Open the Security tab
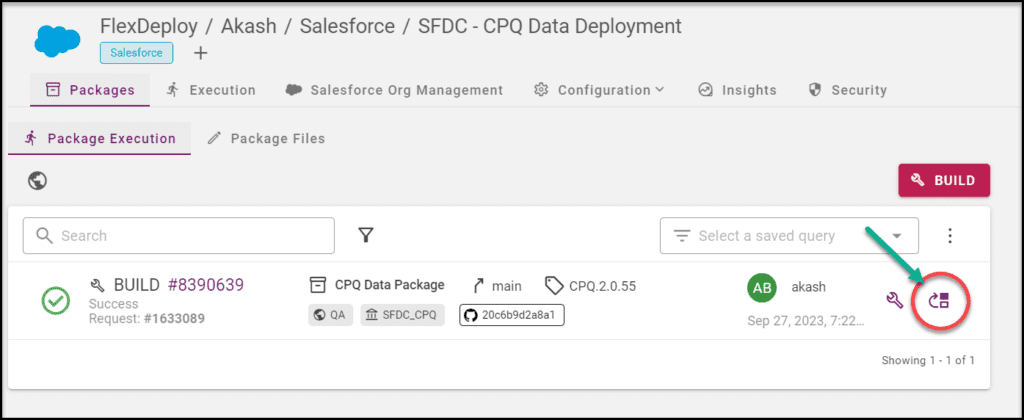 click(847, 90)
